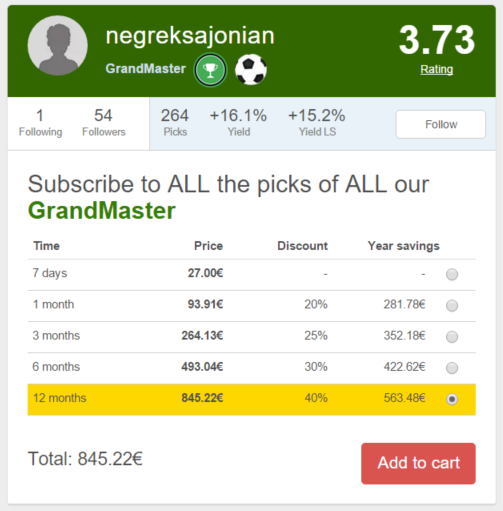Viewport: 503px width, 511px height.
Task: Open the 264 Picks stat
Action: coord(175,123)
